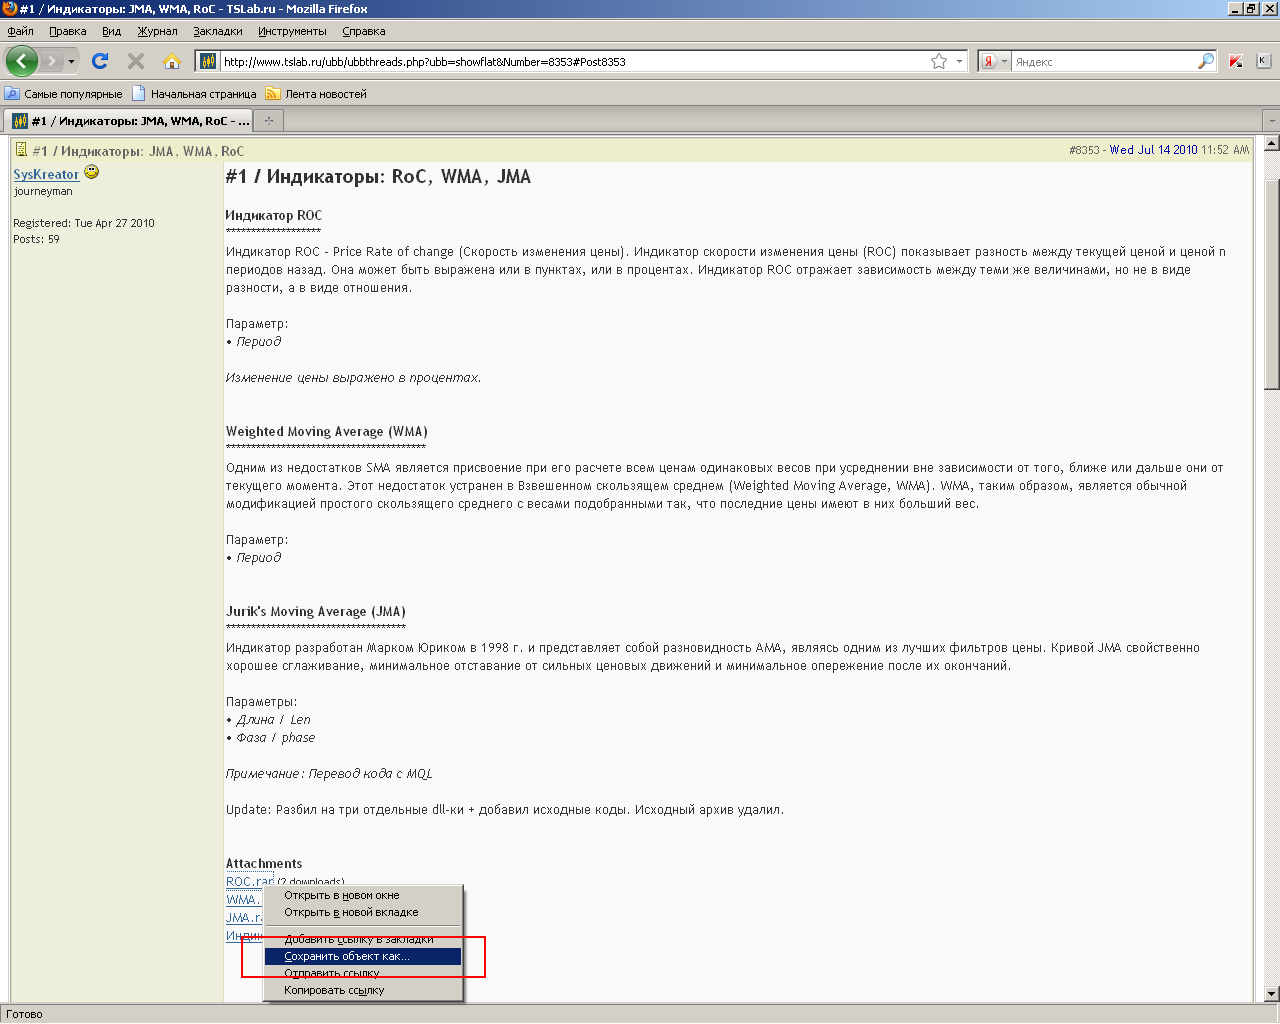
Task: Stop loading with the X toolbar button
Action: tap(136, 61)
